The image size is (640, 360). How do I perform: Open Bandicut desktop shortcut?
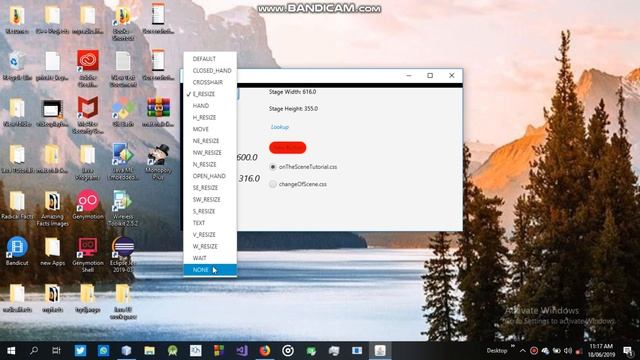tap(17, 251)
